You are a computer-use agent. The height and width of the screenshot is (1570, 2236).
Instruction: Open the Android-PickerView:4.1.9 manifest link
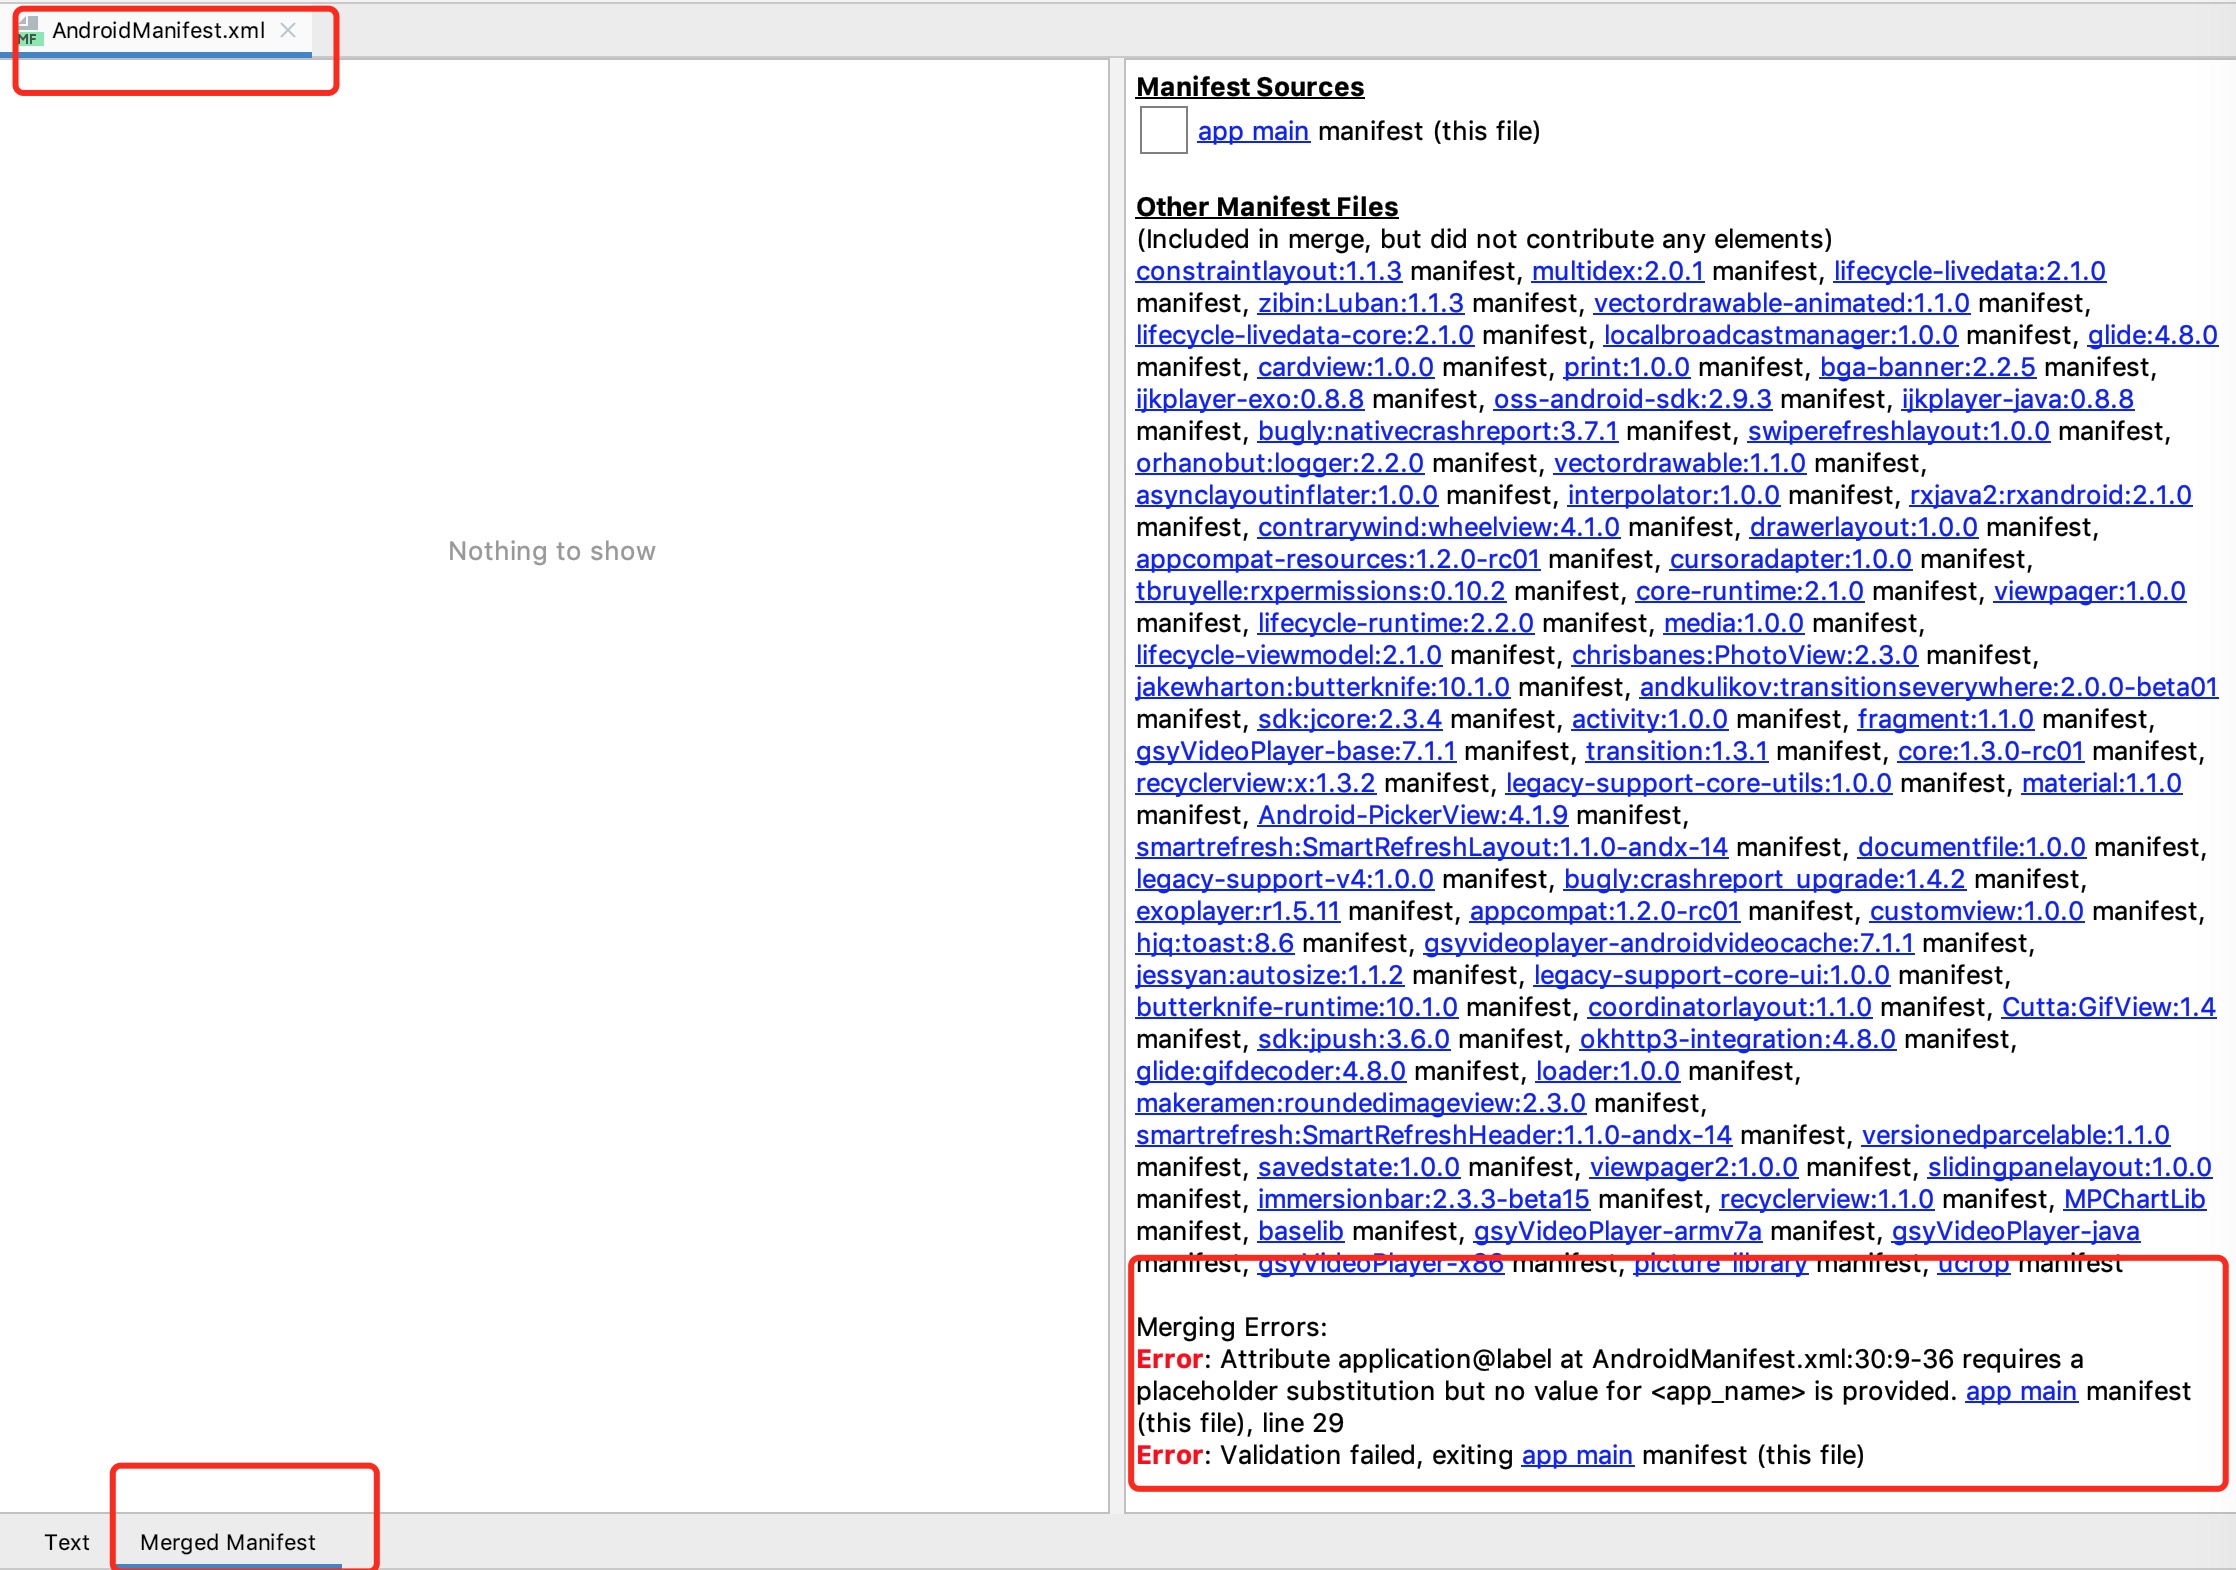[x=1412, y=815]
